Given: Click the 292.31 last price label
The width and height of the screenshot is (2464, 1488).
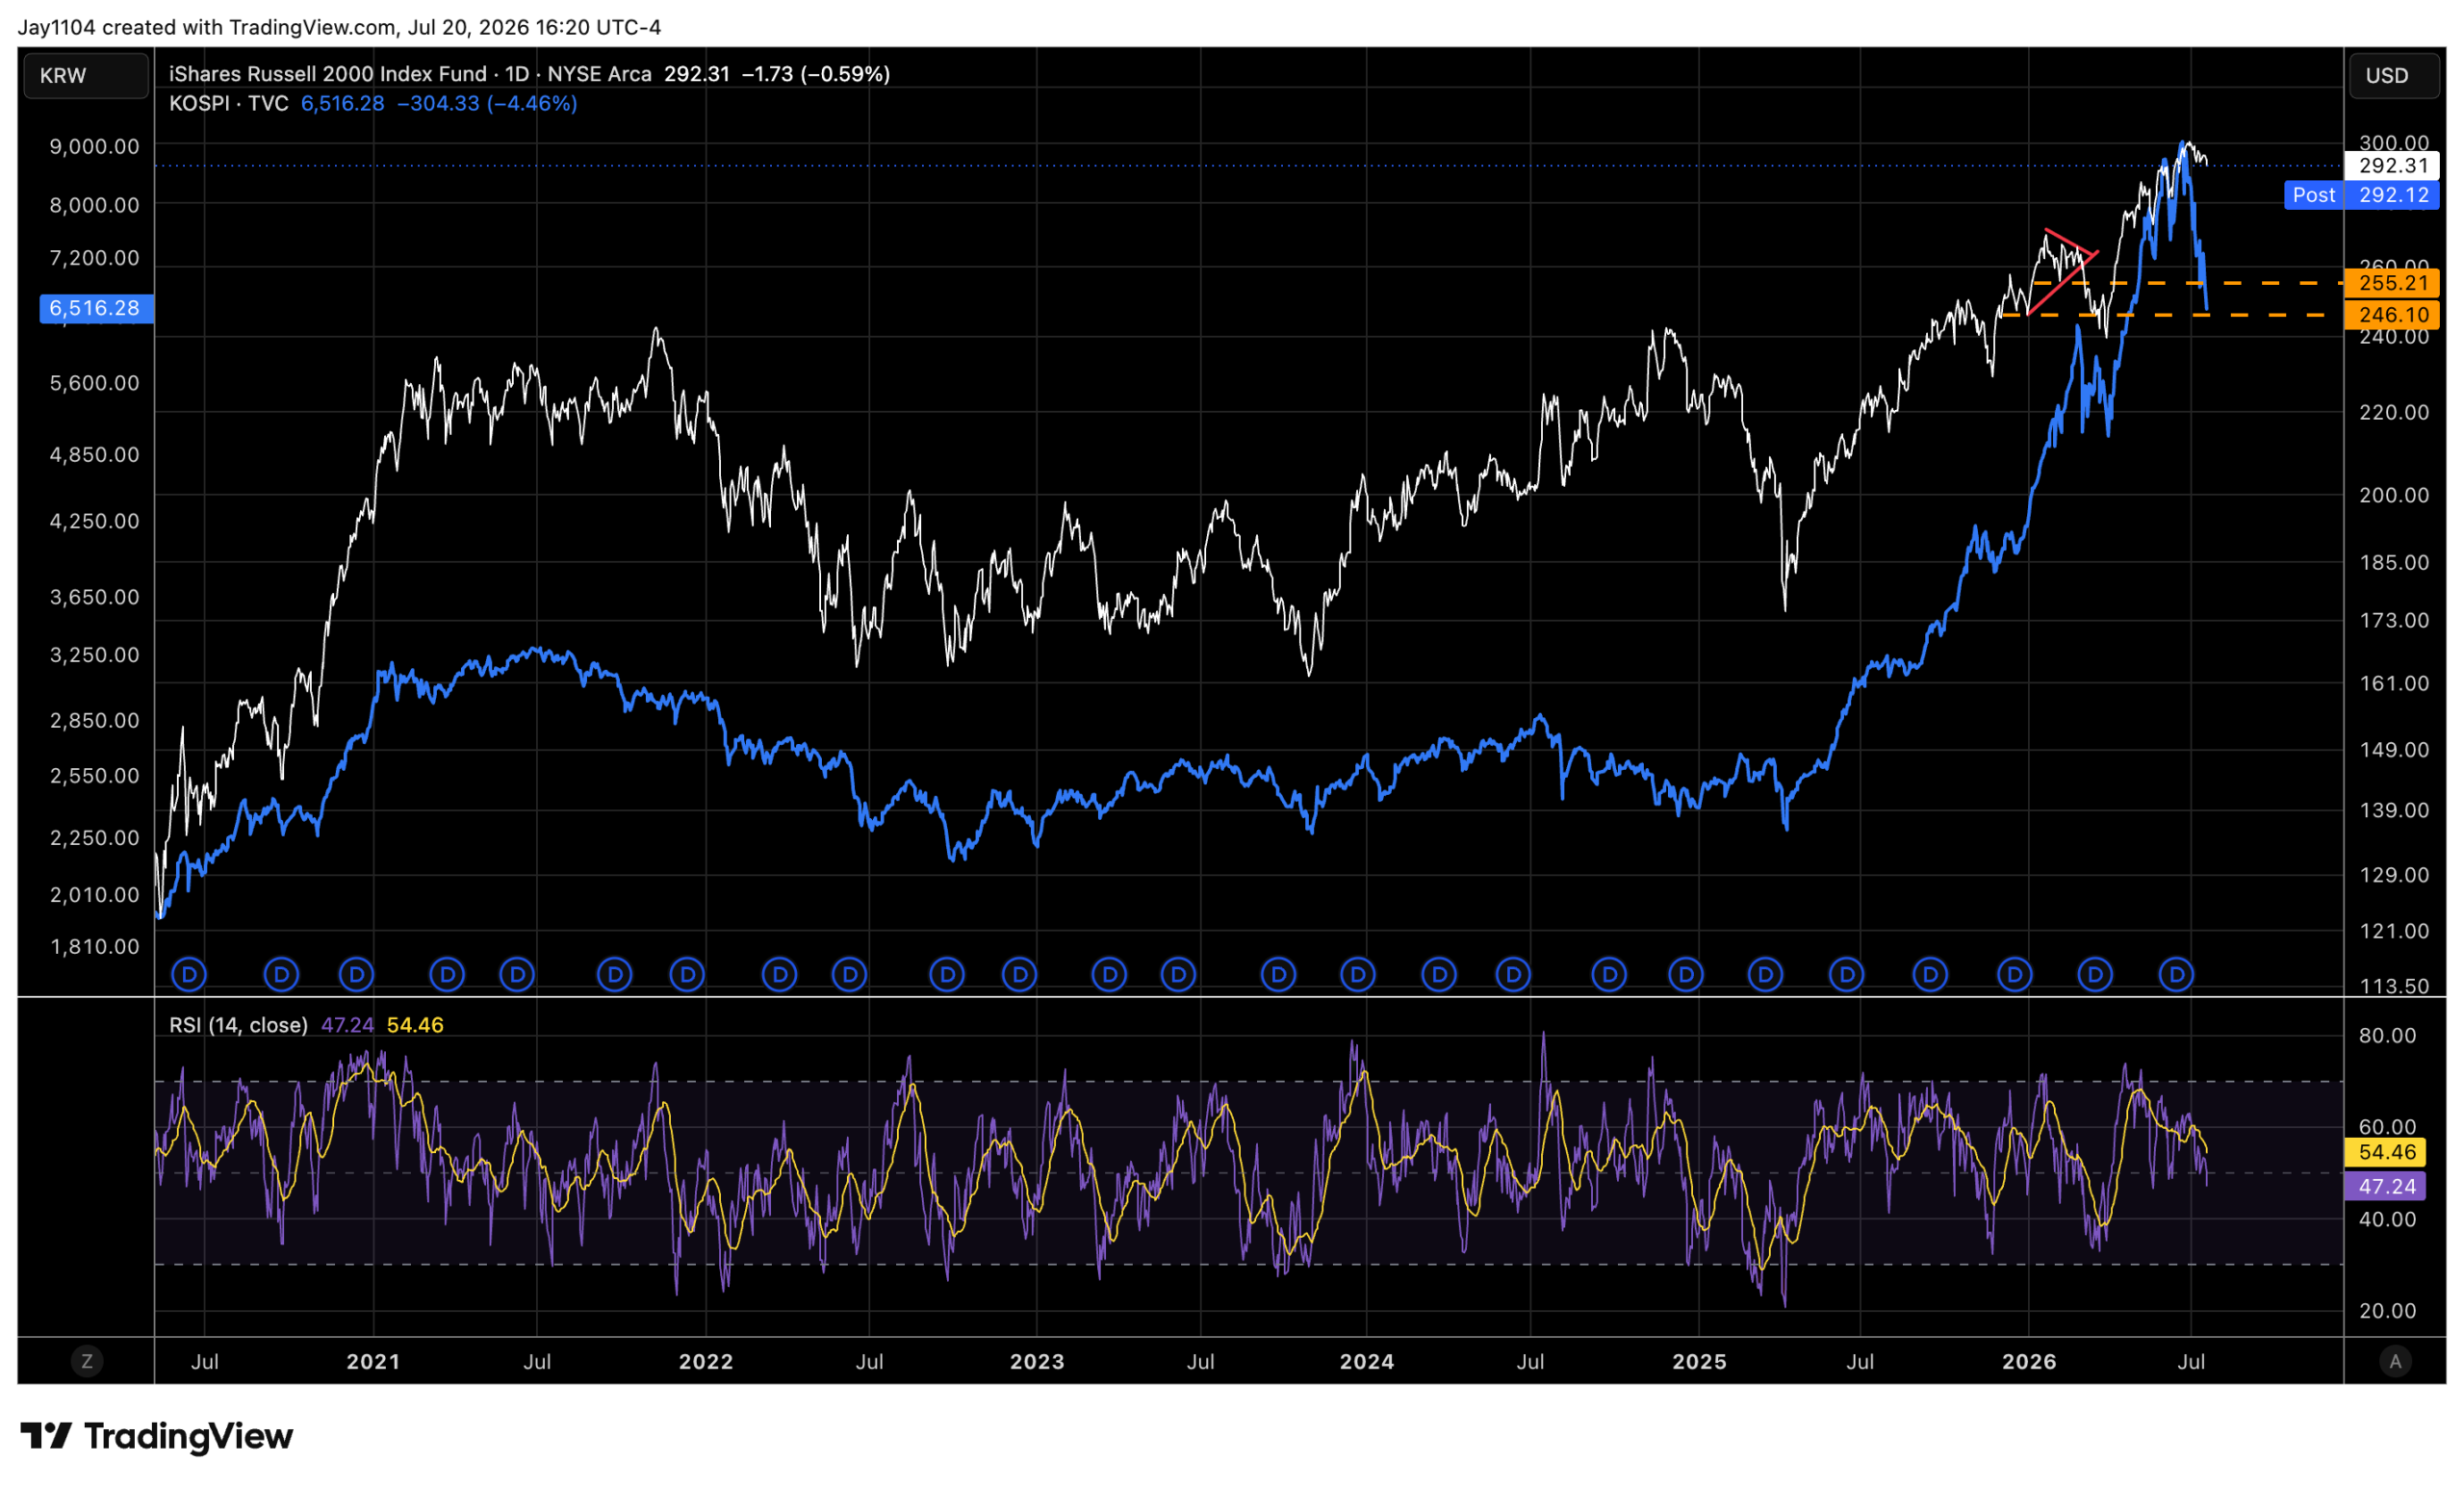Looking at the screenshot, I should [x=2392, y=166].
